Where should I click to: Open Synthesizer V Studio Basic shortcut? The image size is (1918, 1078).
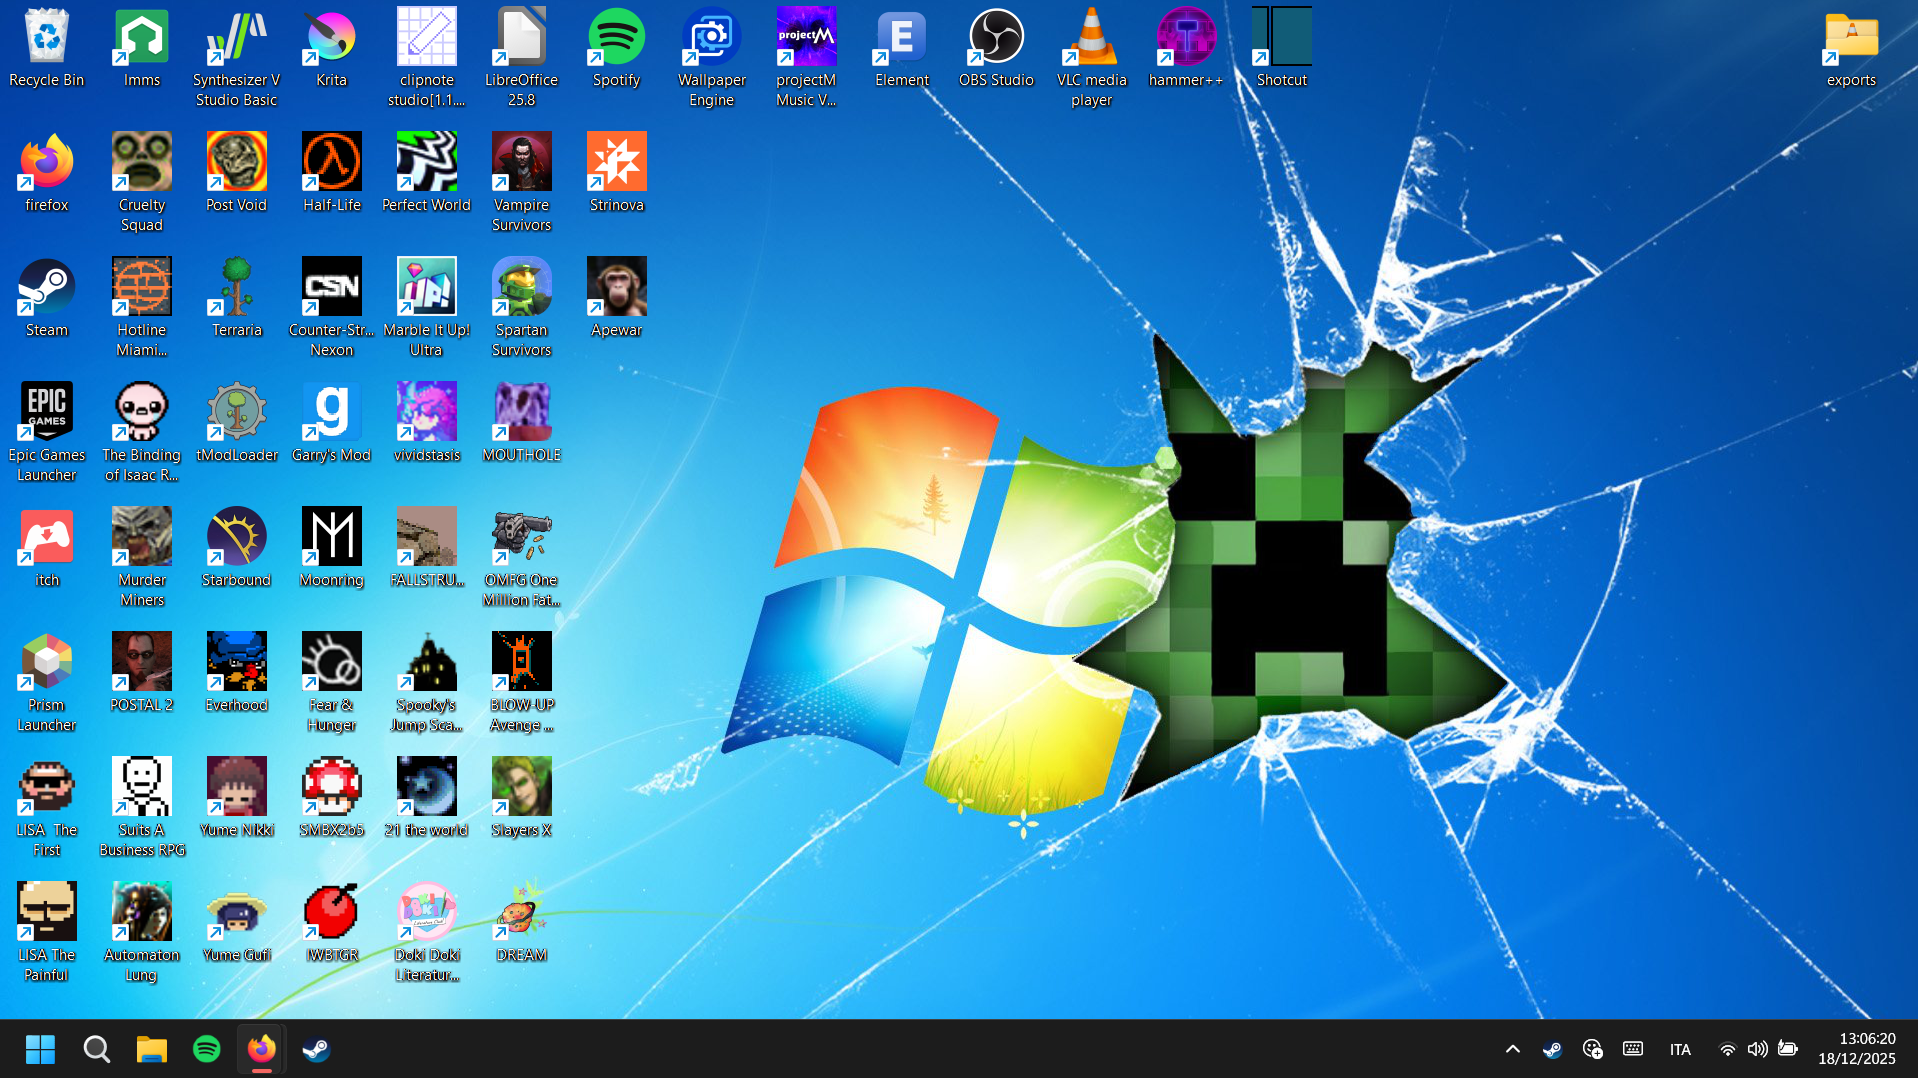[x=236, y=58]
